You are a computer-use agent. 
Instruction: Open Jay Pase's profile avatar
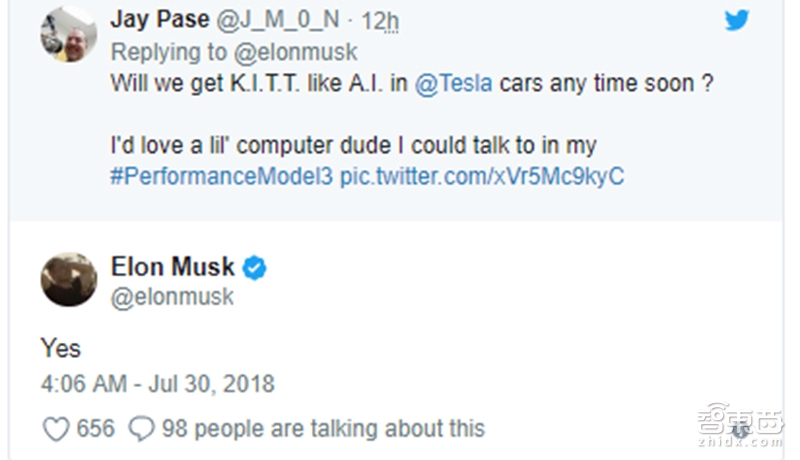(x=68, y=36)
